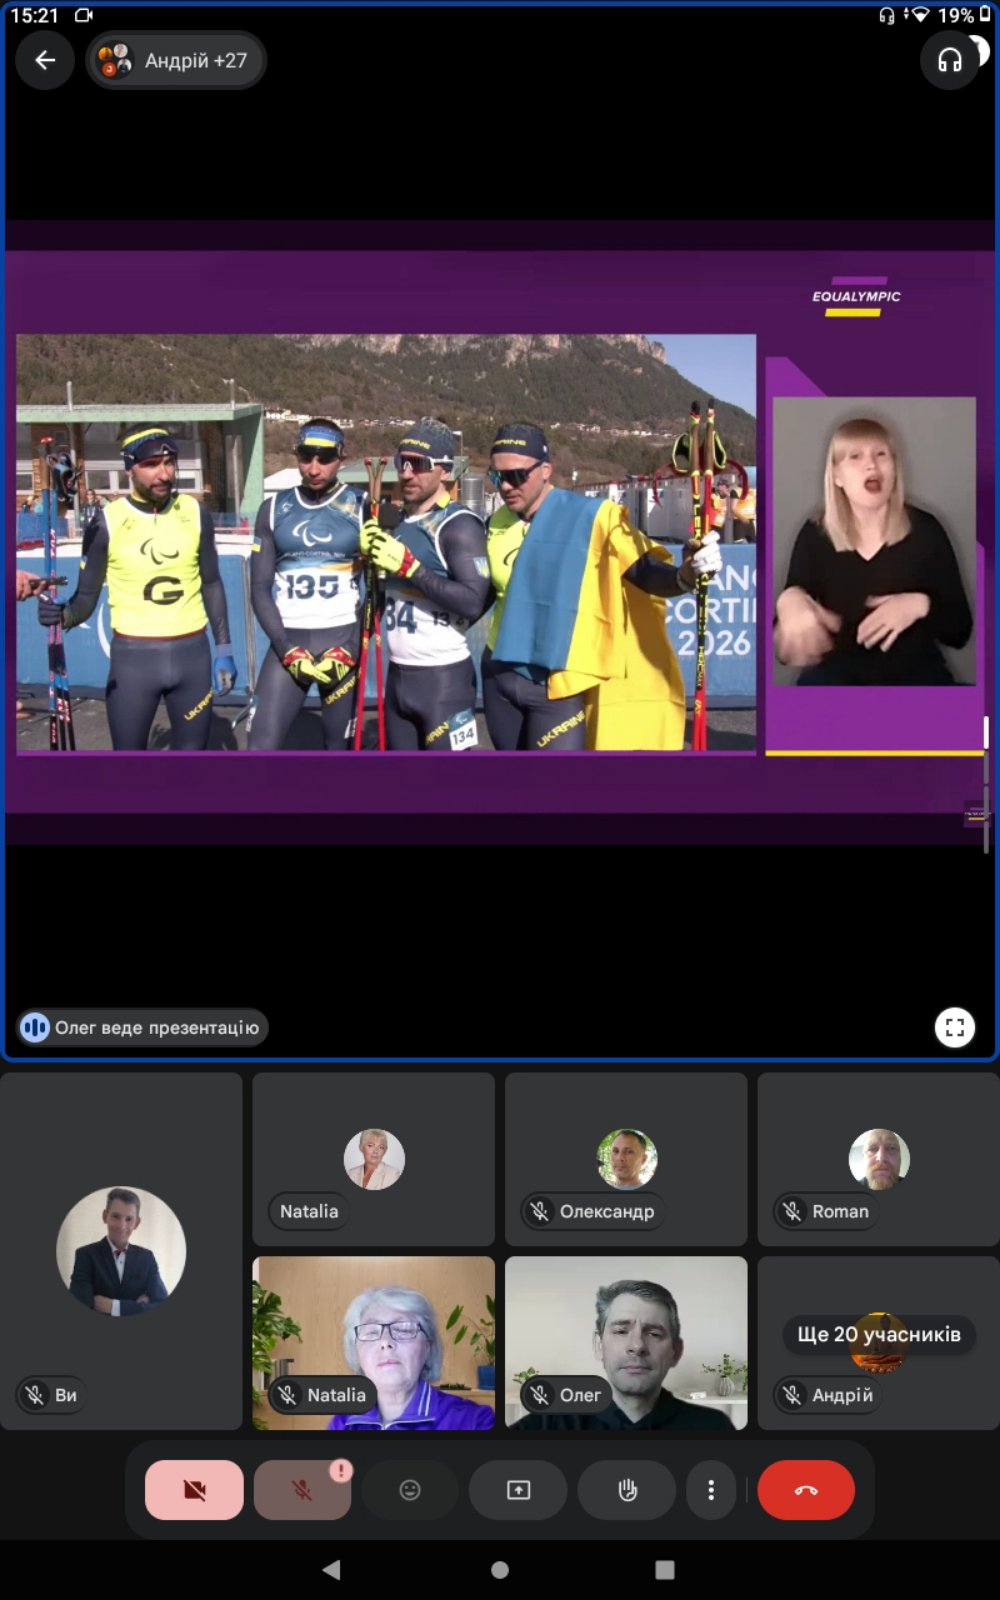Show the 20 more participants

pos(878,1334)
